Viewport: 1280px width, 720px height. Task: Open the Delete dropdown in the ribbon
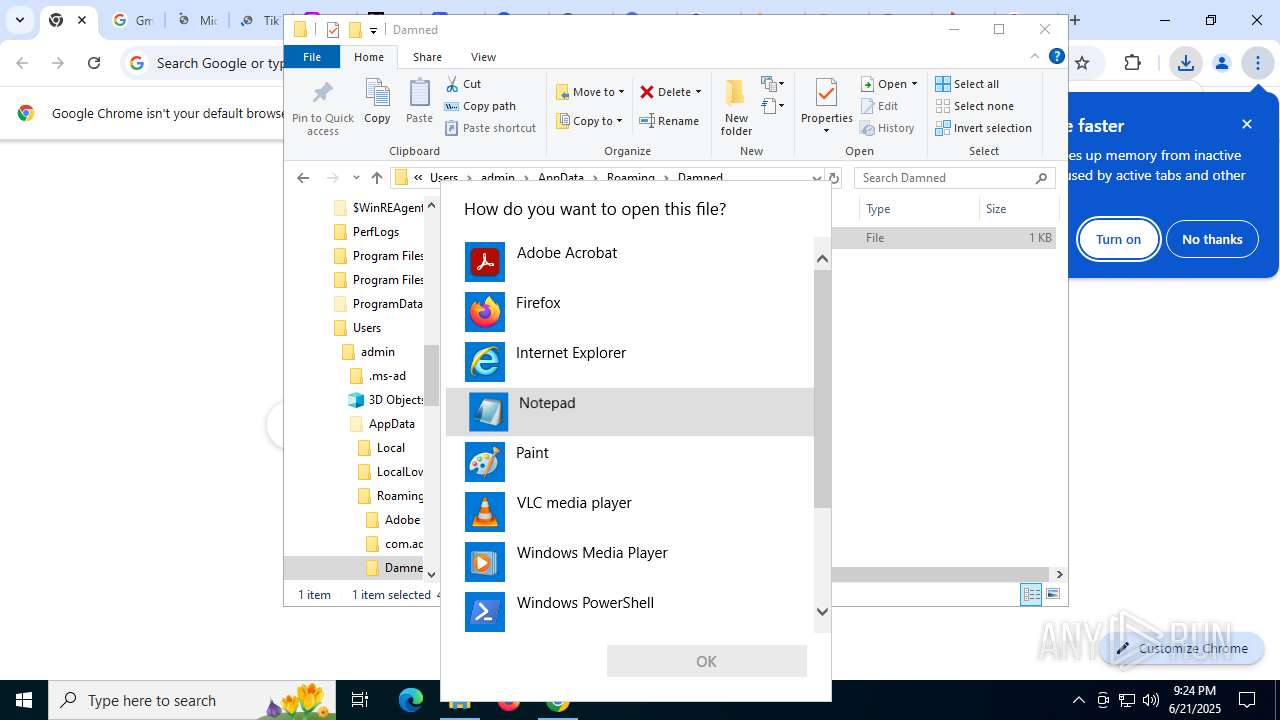click(671, 92)
